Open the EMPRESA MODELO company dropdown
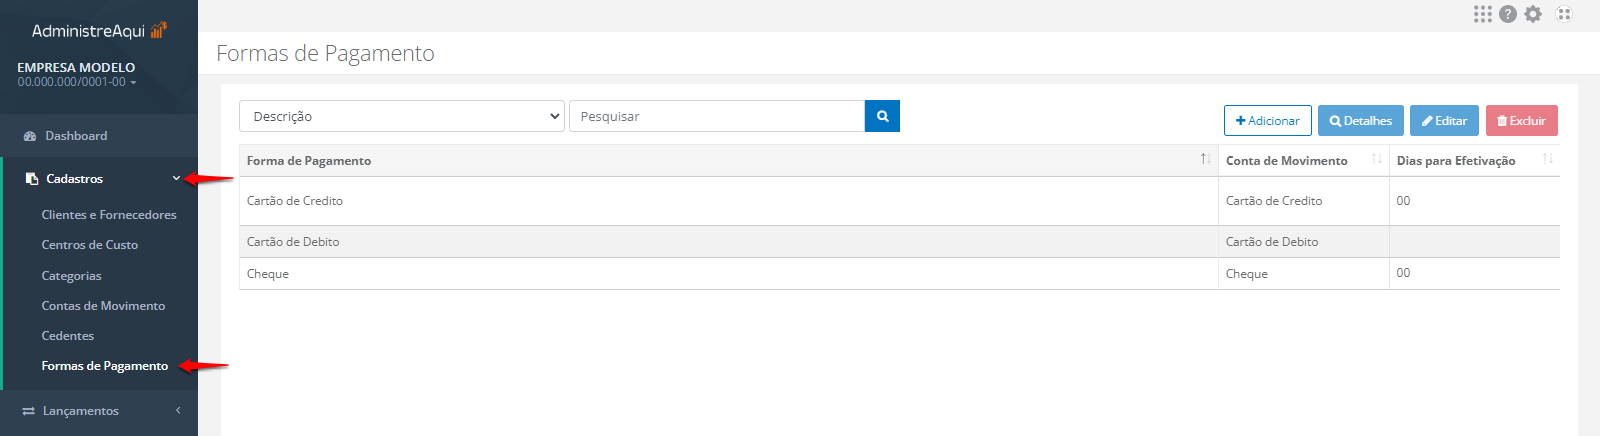Viewport: 1600px width, 436px height. click(x=76, y=75)
